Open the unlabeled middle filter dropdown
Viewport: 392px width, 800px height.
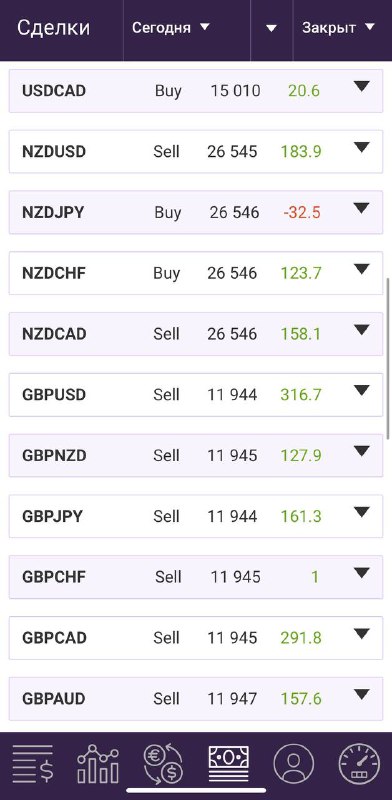[x=272, y=28]
